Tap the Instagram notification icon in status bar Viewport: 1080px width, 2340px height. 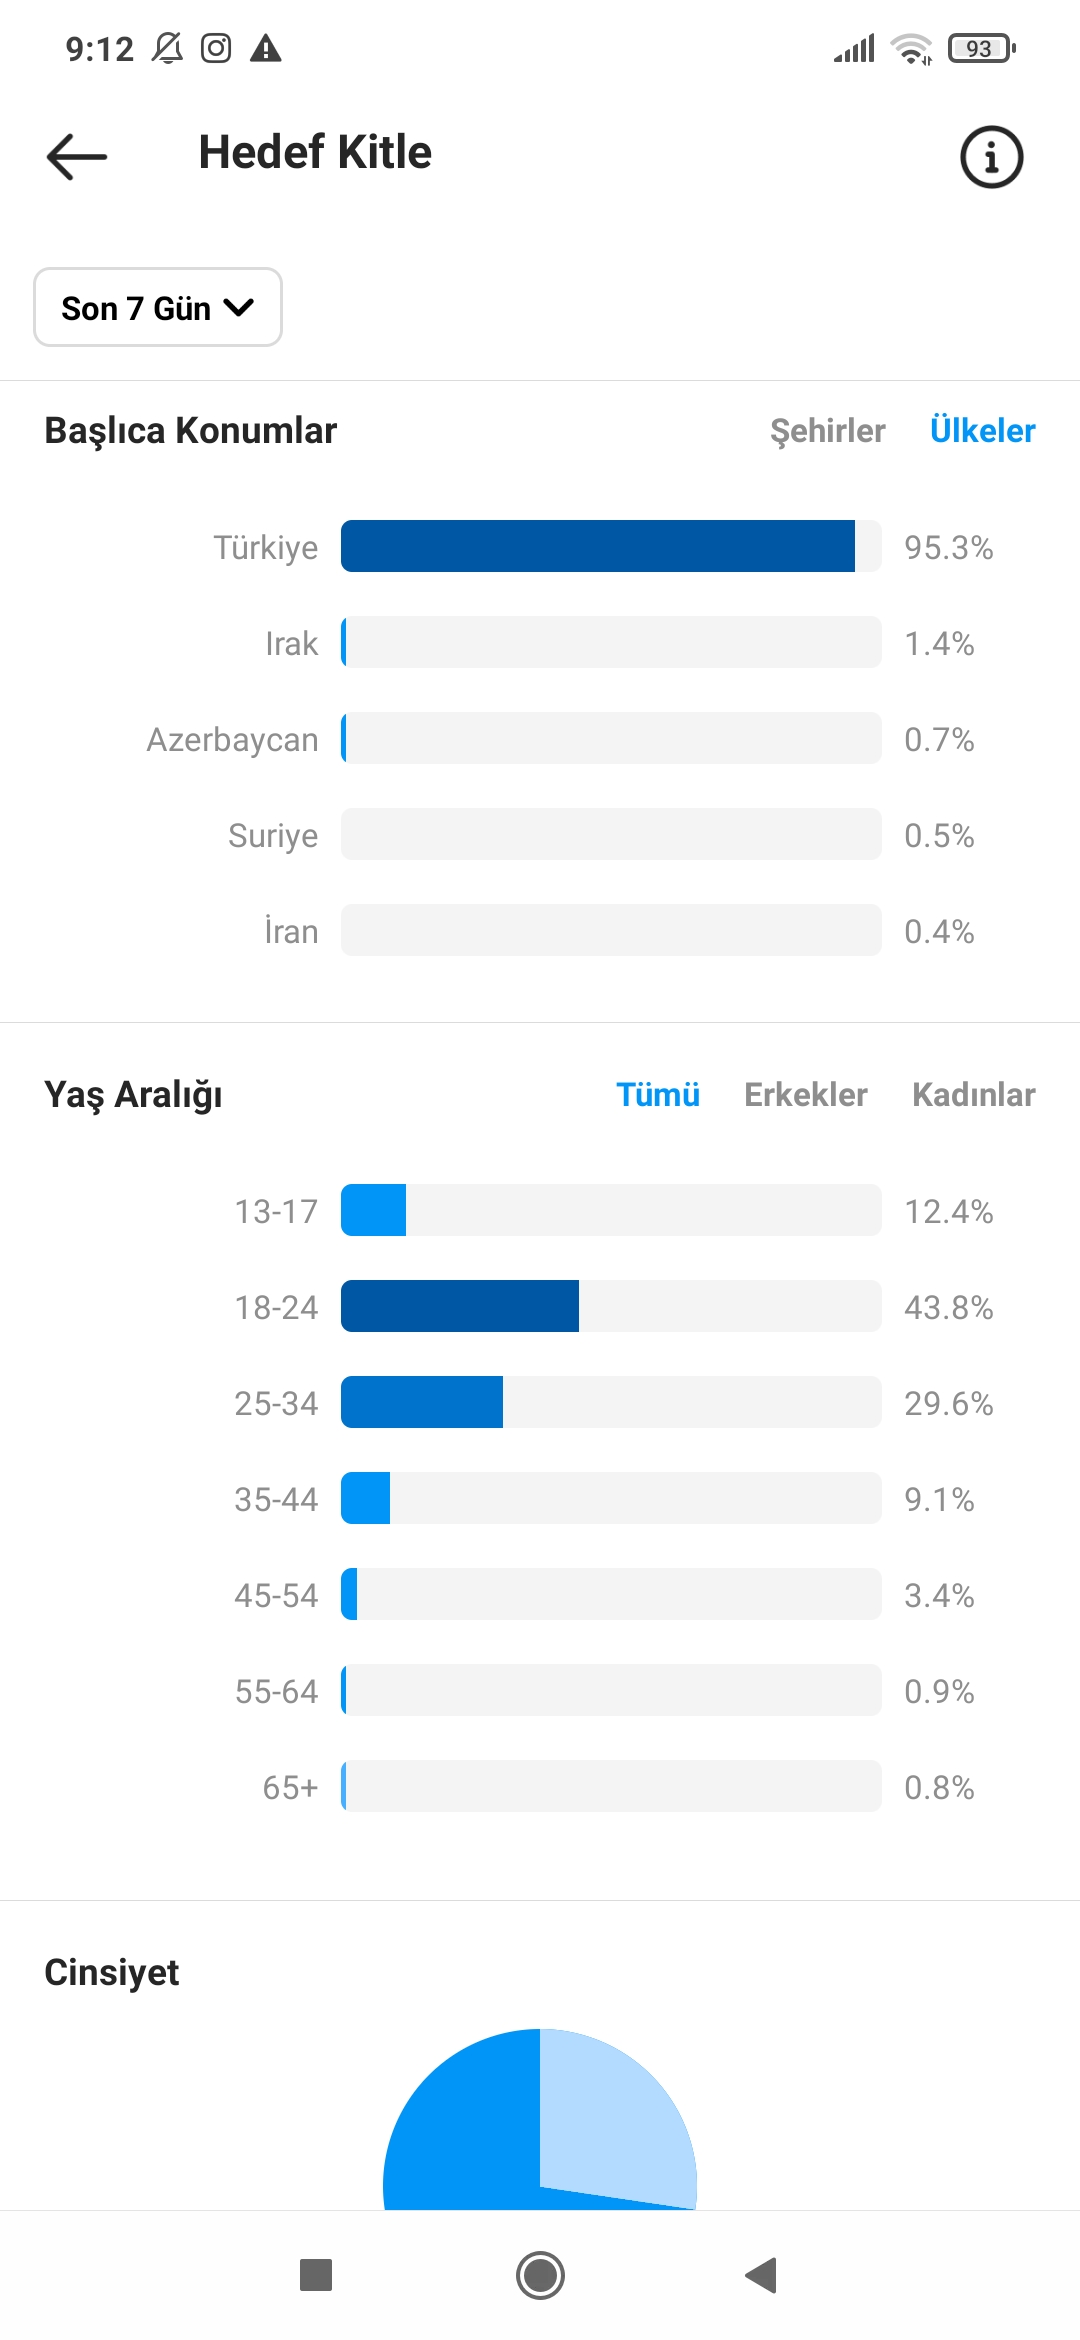216,48
